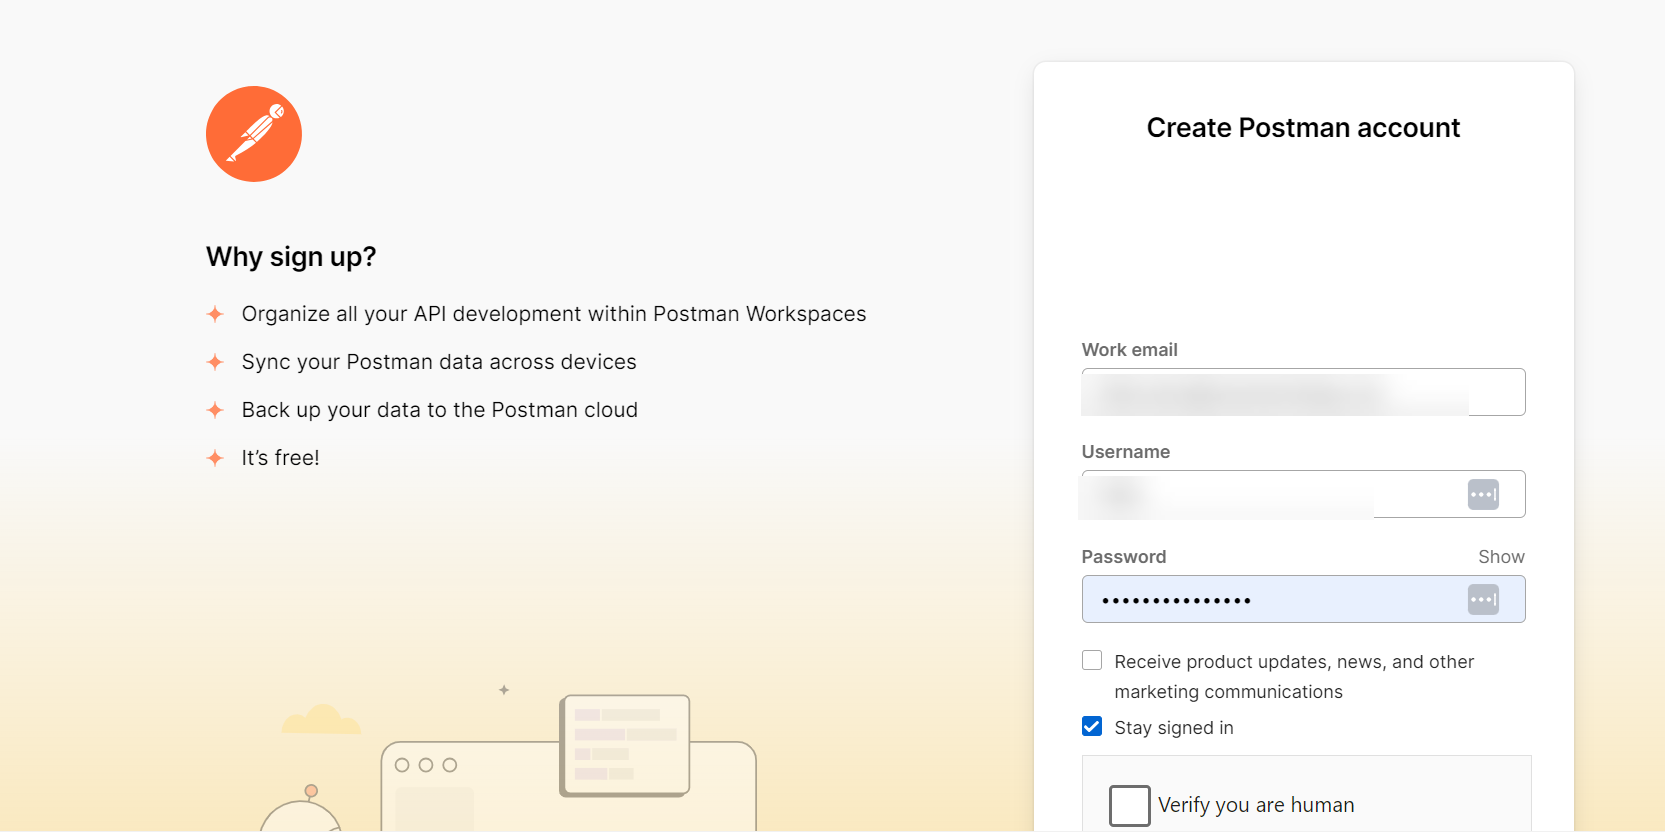The image size is (1665, 832).
Task: Open password manager icon in Password field
Action: (1483, 599)
